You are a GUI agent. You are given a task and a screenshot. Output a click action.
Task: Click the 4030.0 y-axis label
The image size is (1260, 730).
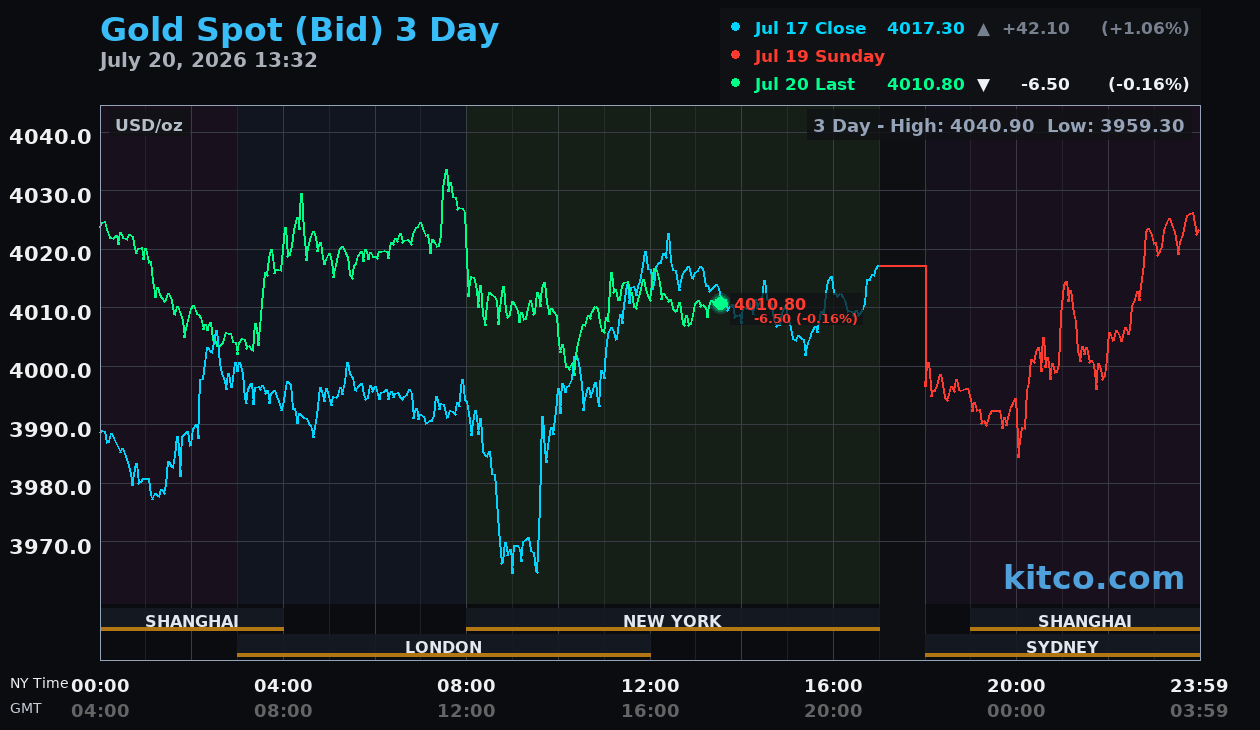point(50,194)
